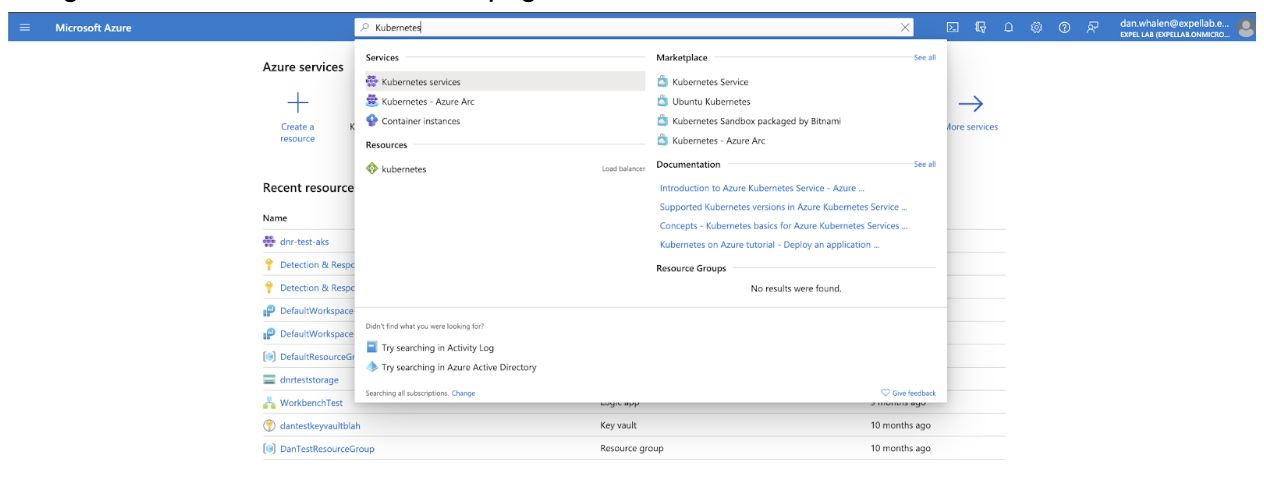The width and height of the screenshot is (1264, 486).
Task: Click Try searching in Azure Active Directory
Action: click(459, 367)
